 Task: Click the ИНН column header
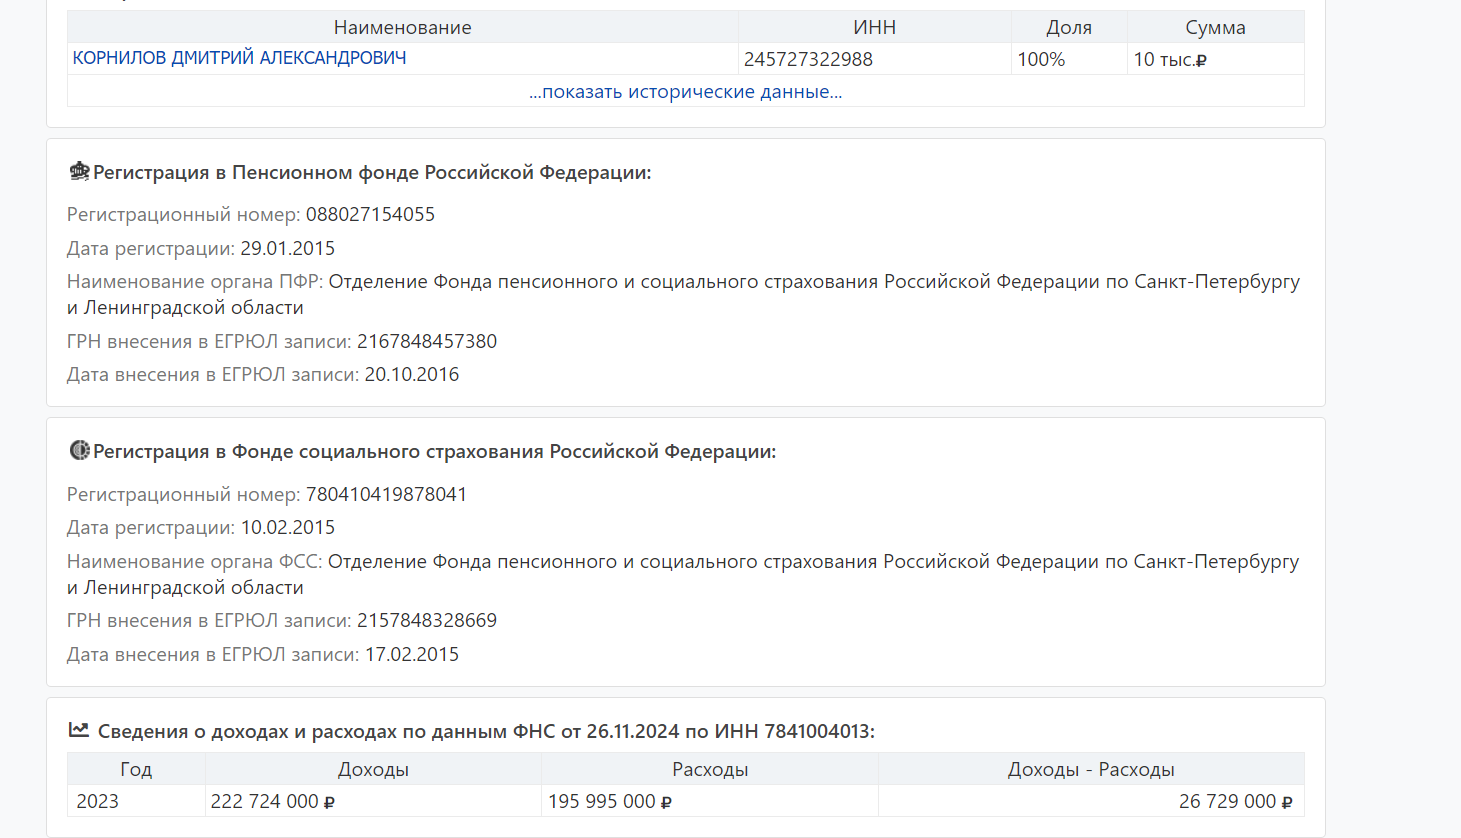(x=874, y=27)
